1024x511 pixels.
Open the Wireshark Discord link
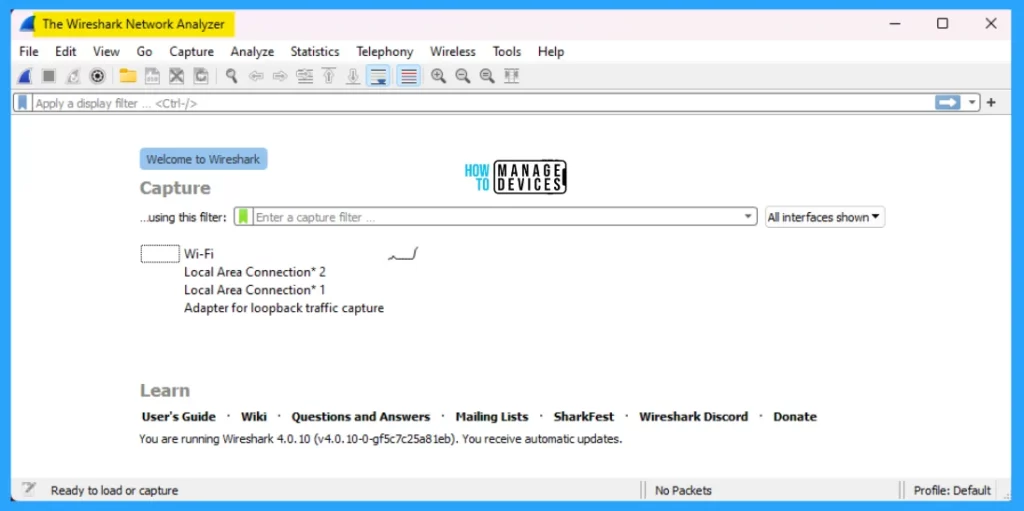(x=694, y=416)
